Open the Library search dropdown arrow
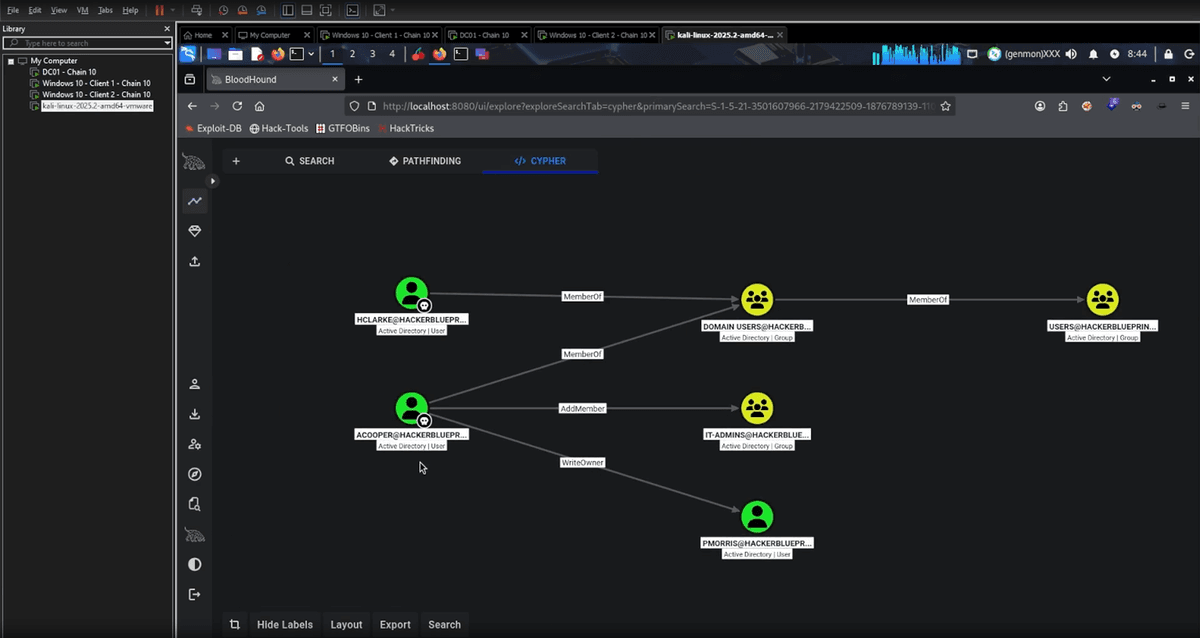1200x638 pixels. [x=168, y=43]
